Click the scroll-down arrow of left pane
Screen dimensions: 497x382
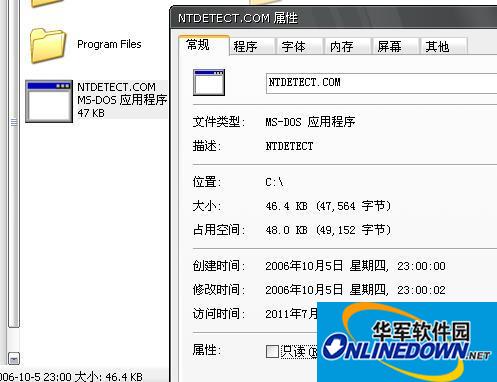[14, 359]
